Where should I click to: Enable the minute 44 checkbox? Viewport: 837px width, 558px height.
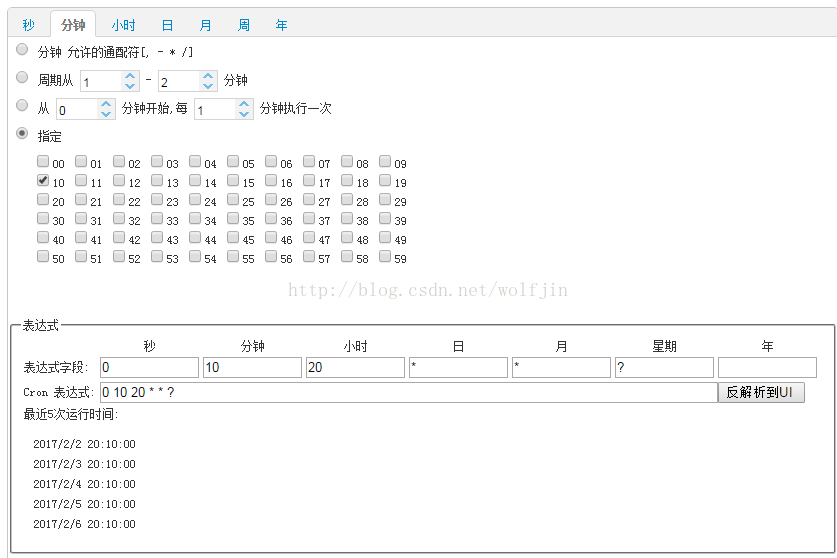(x=195, y=237)
